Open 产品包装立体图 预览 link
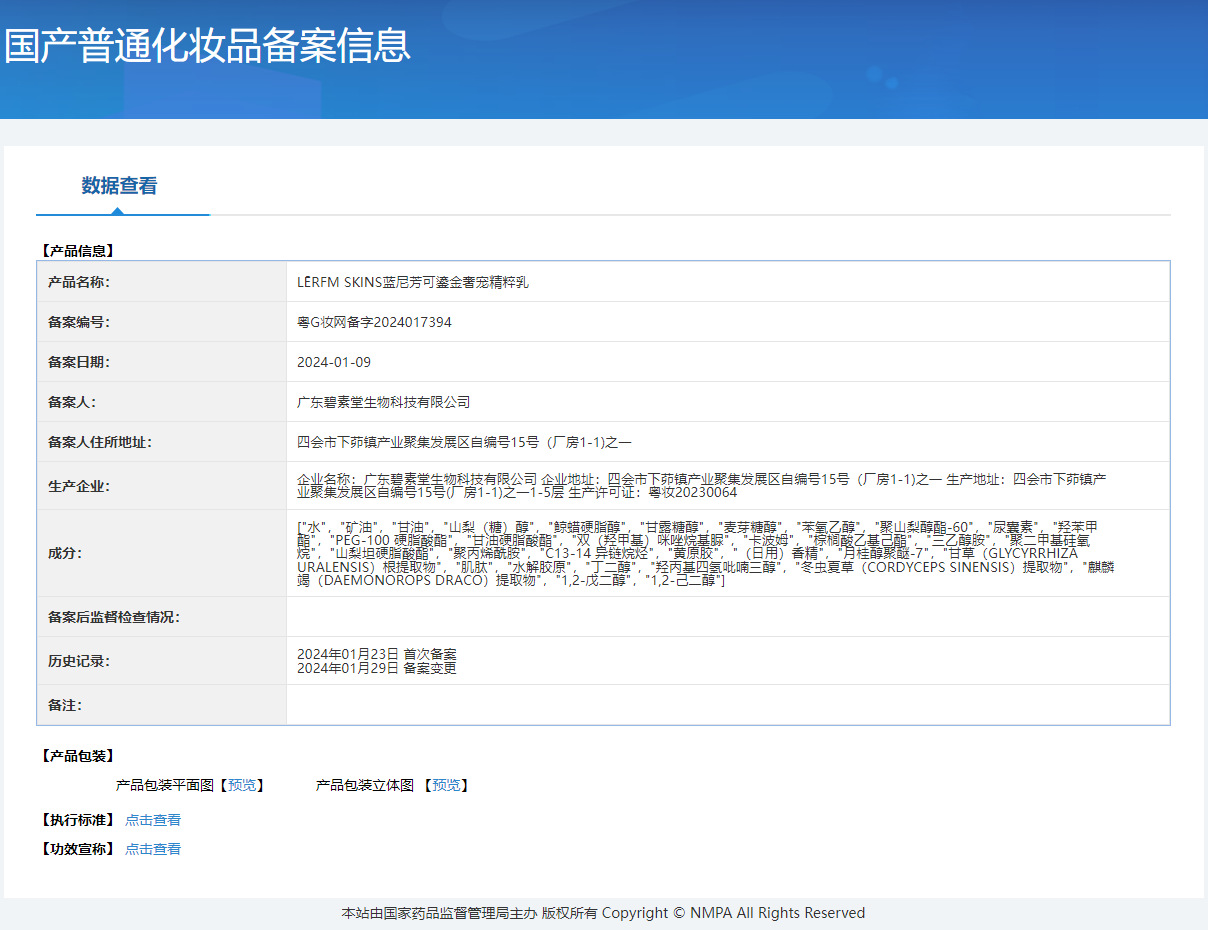This screenshot has width=1208, height=930. pyautogui.click(x=446, y=786)
